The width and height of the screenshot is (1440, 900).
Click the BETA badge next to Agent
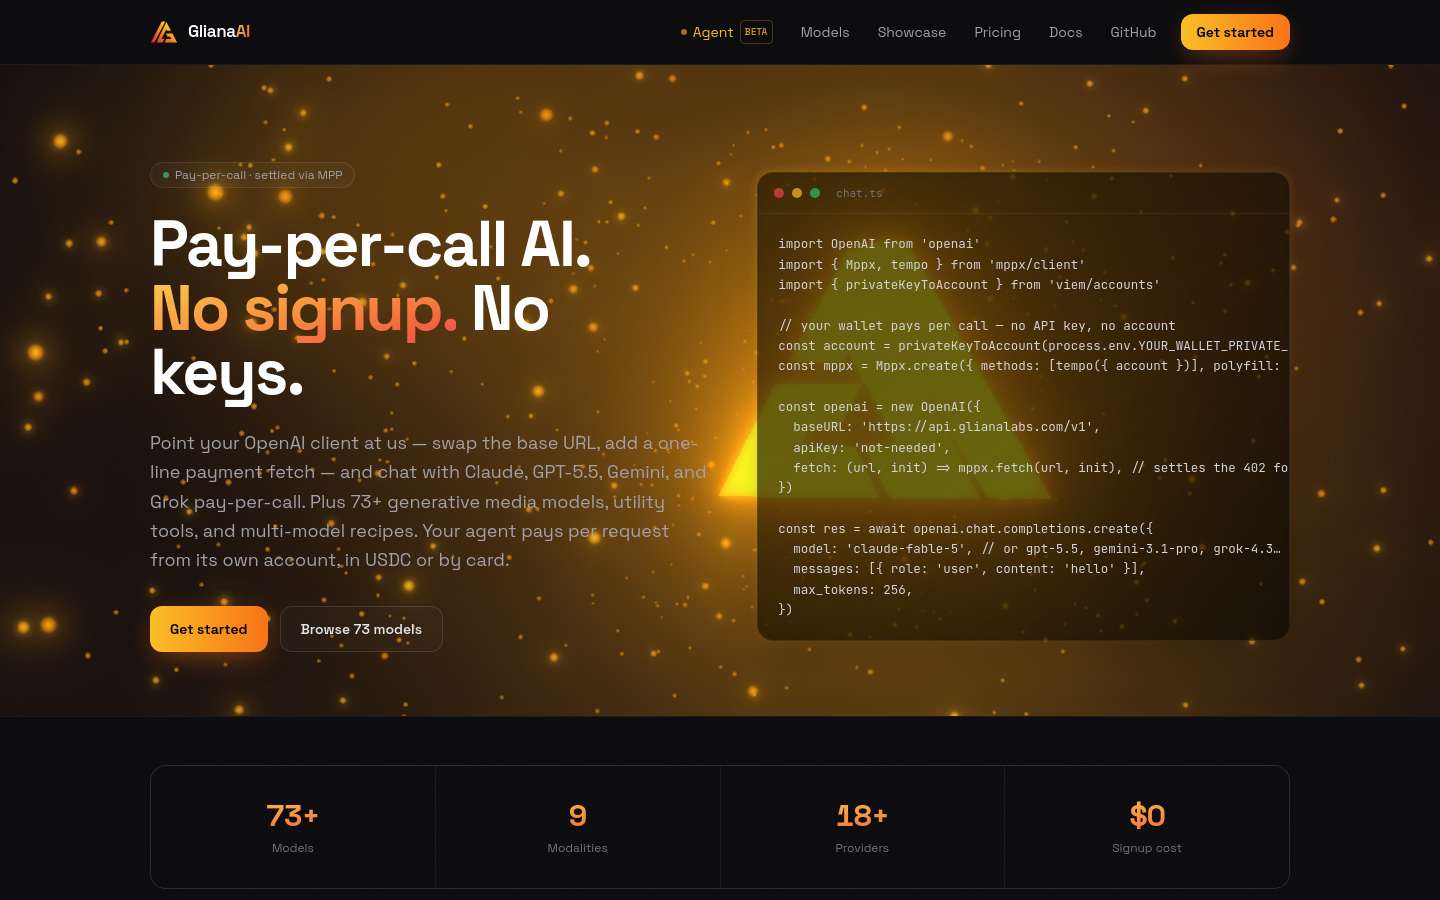pos(756,32)
